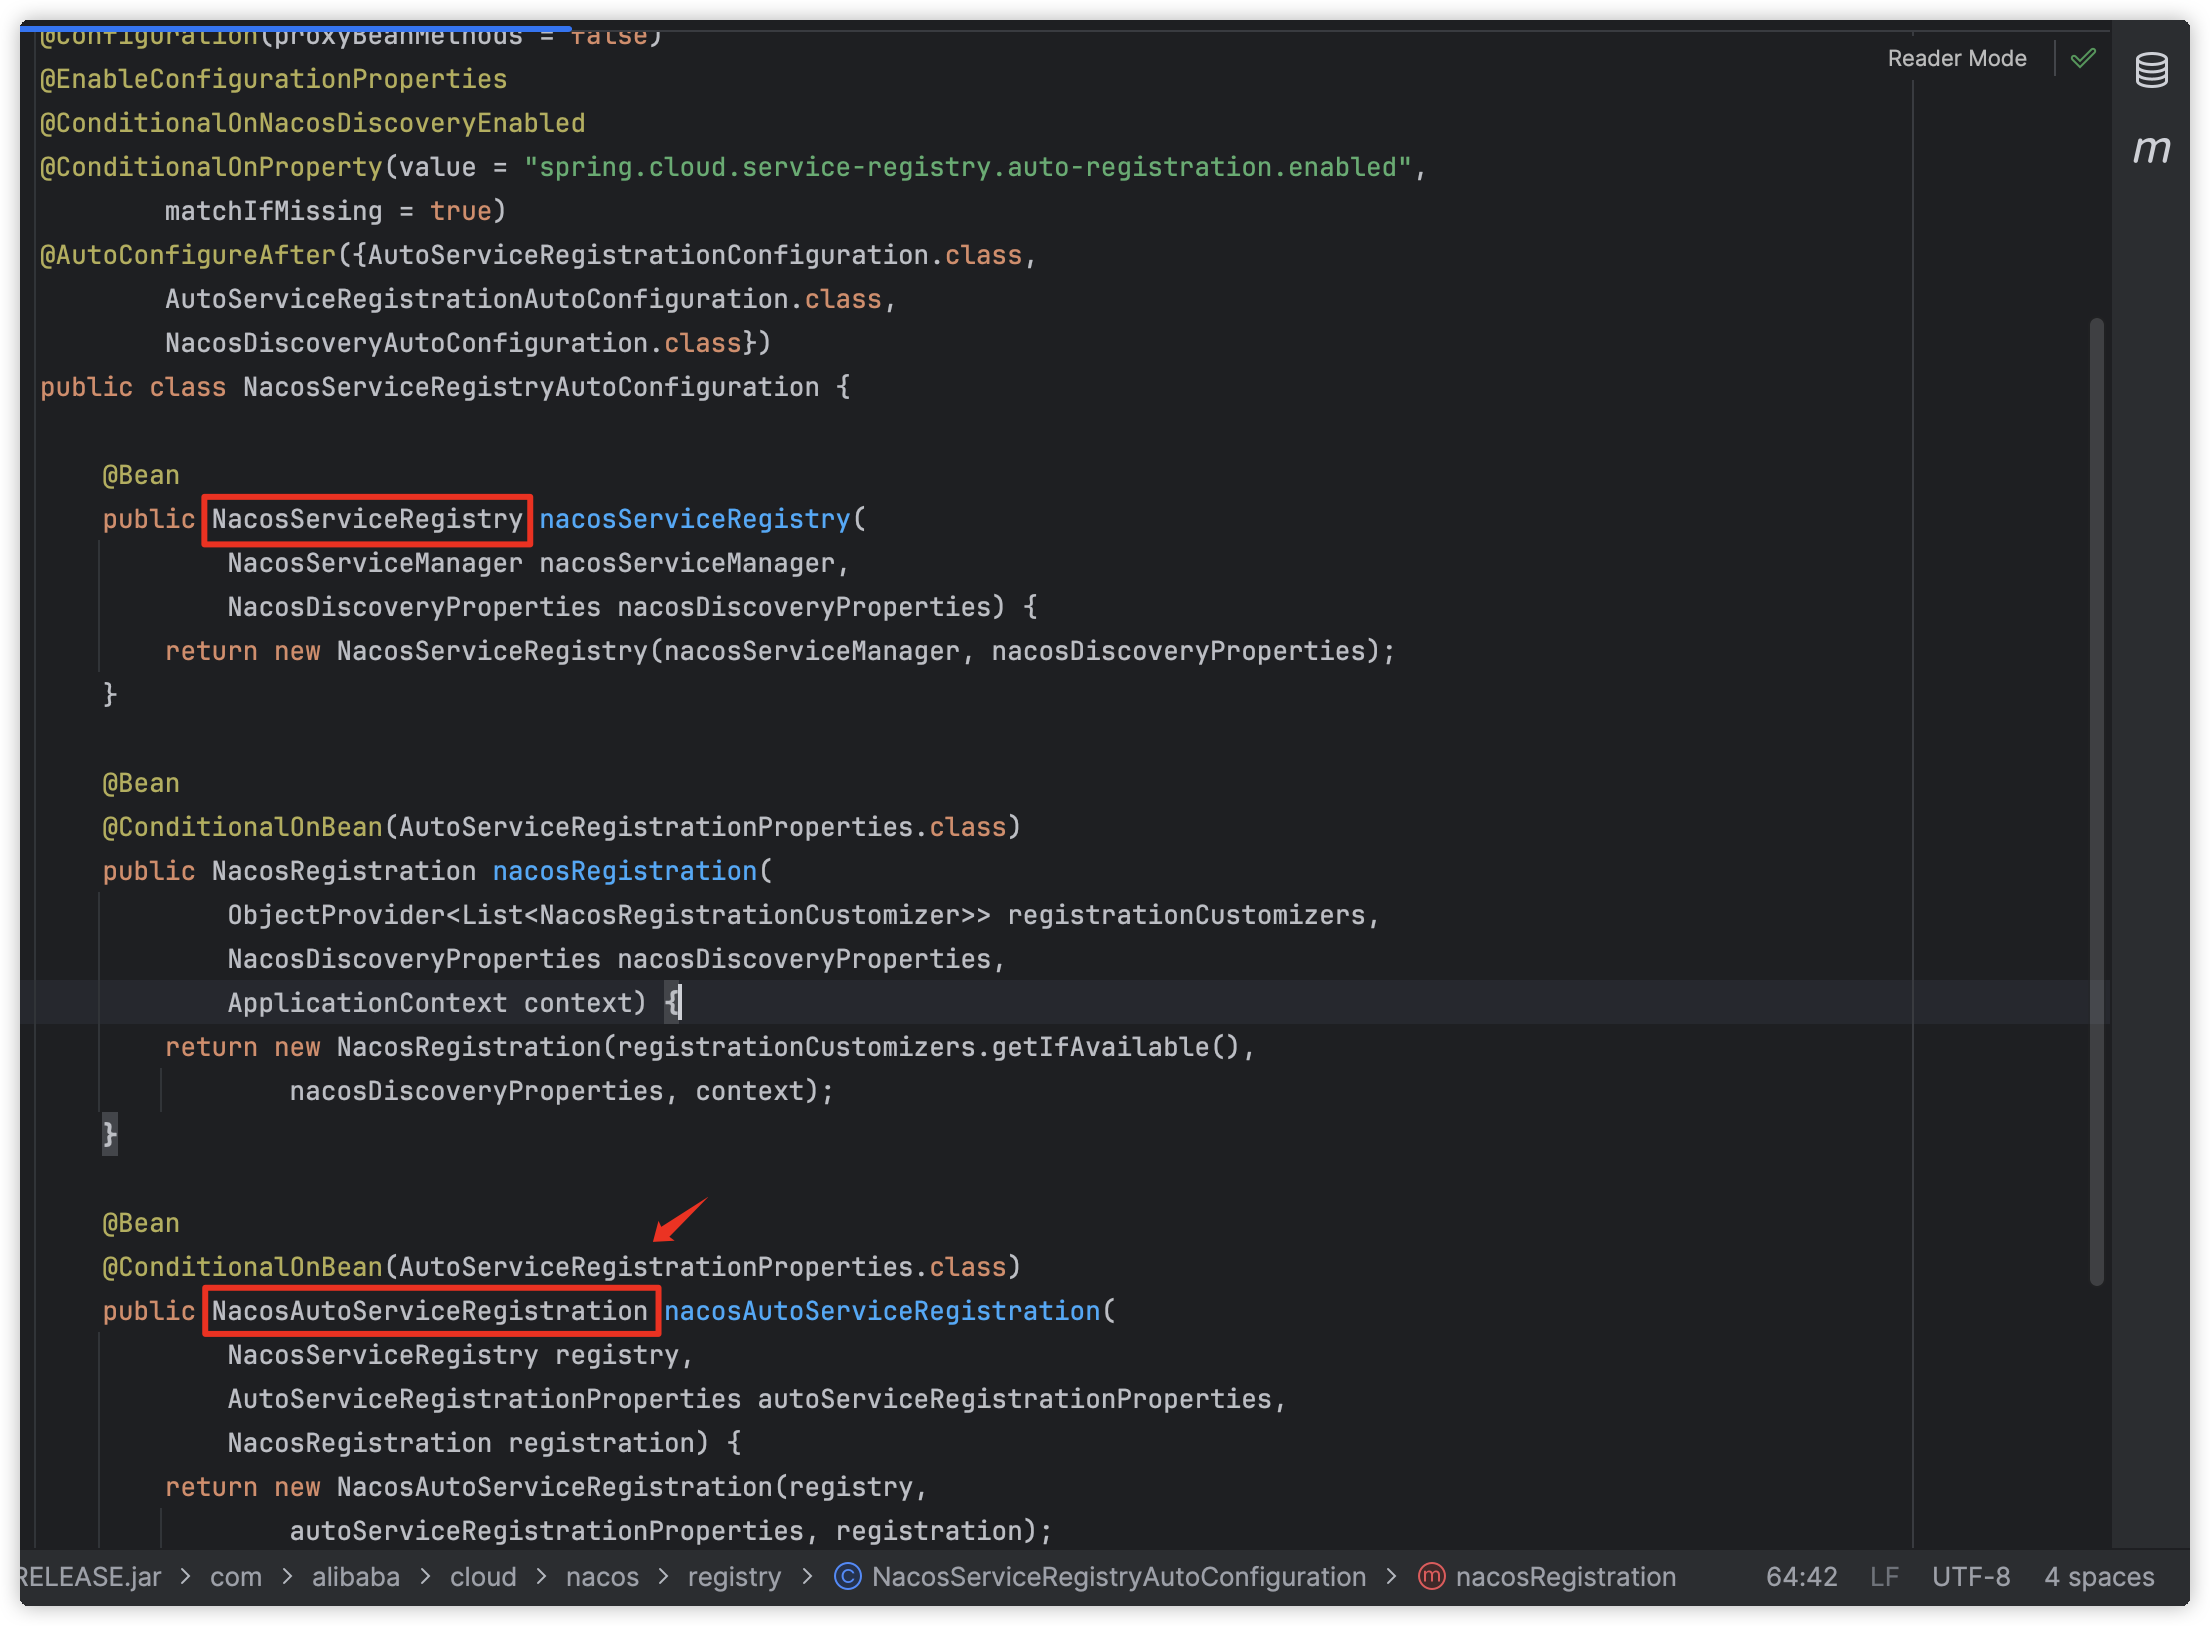Click the ApplicationContext context parameter

(429, 1002)
